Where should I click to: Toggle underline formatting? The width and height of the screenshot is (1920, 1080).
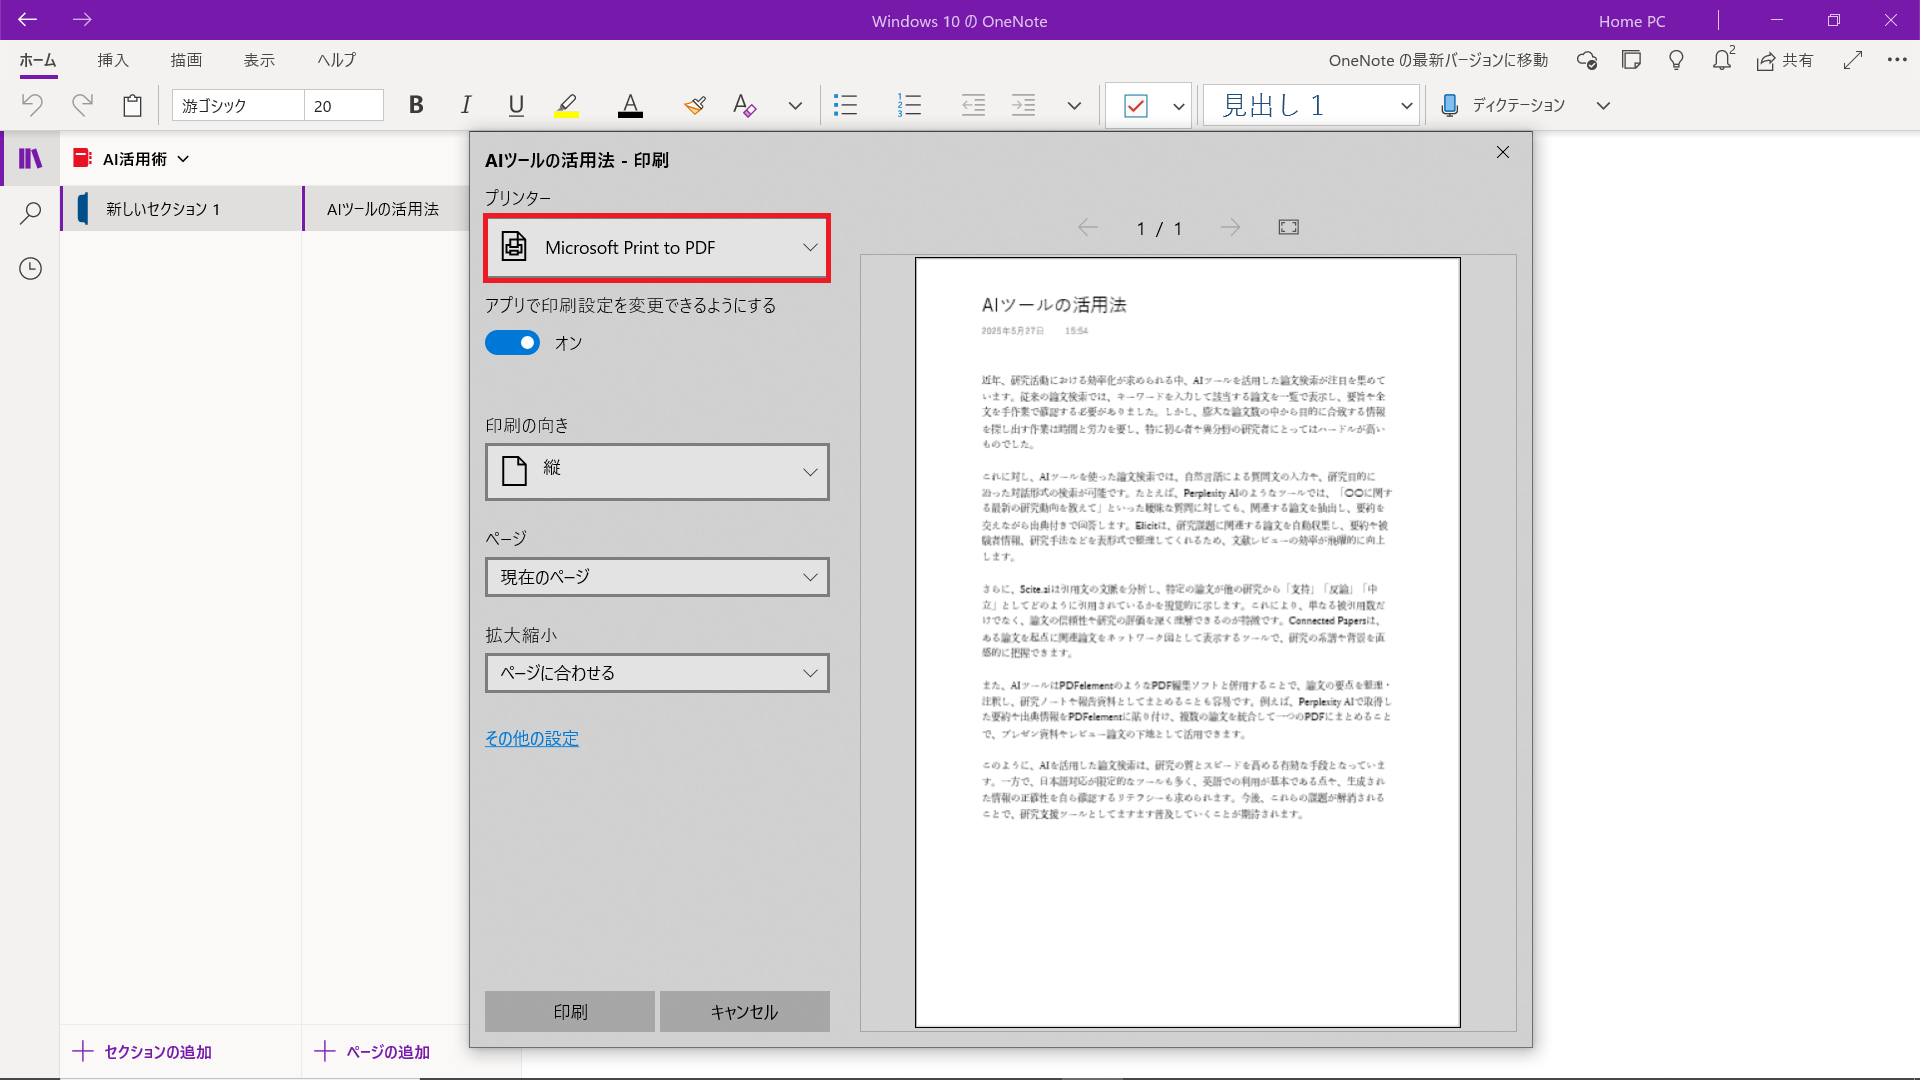pos(516,105)
